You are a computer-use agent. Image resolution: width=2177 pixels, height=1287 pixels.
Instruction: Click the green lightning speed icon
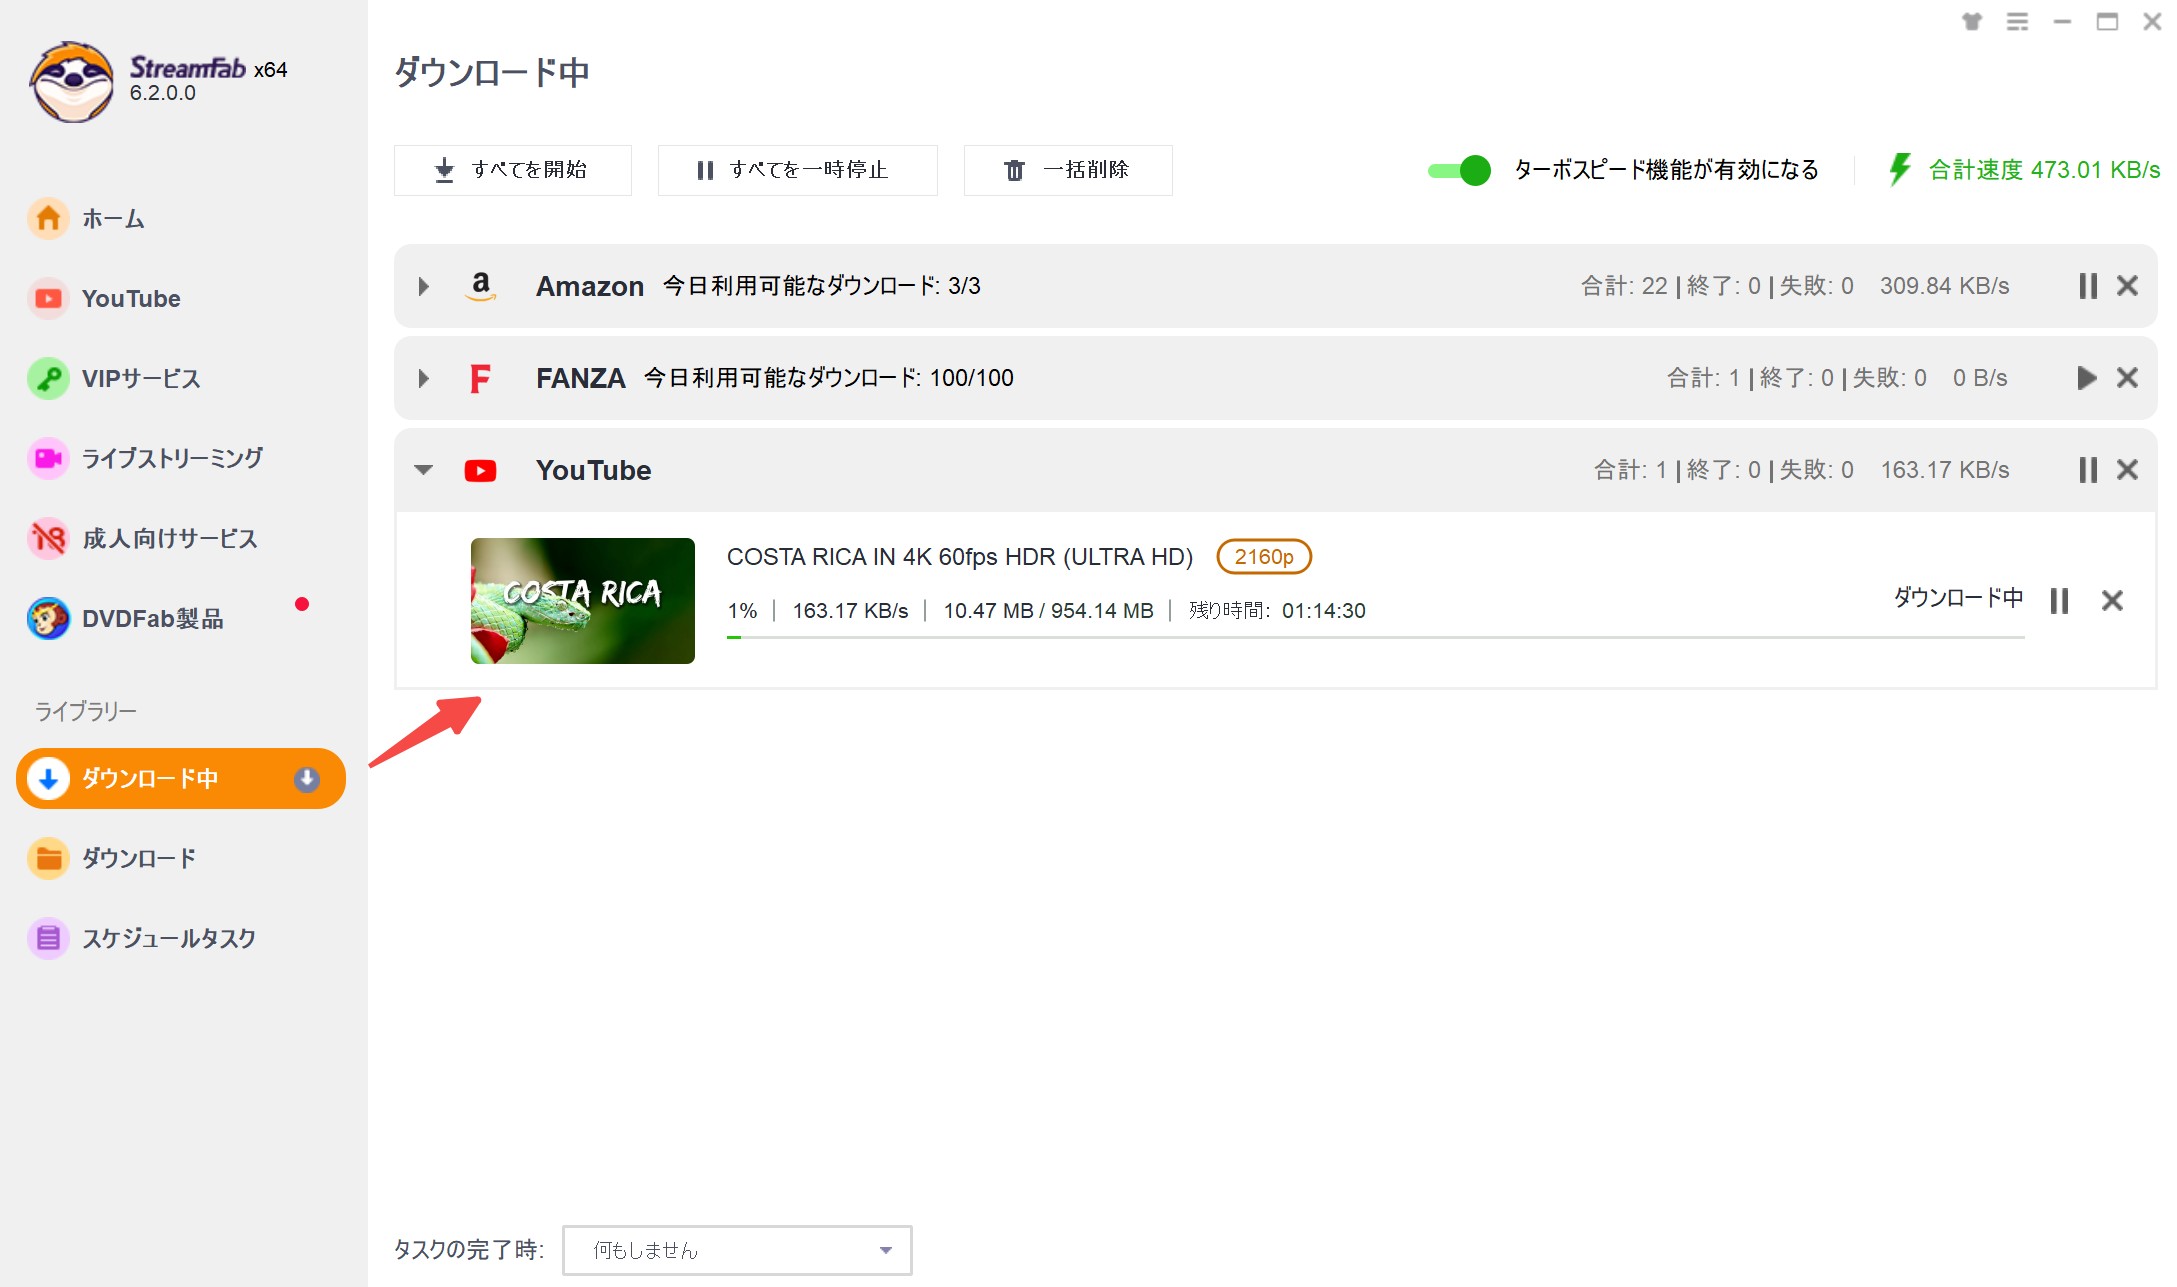point(1898,169)
